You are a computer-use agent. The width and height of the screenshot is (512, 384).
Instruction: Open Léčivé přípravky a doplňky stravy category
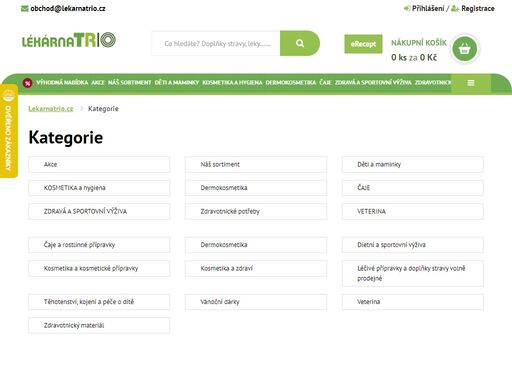tap(413, 273)
